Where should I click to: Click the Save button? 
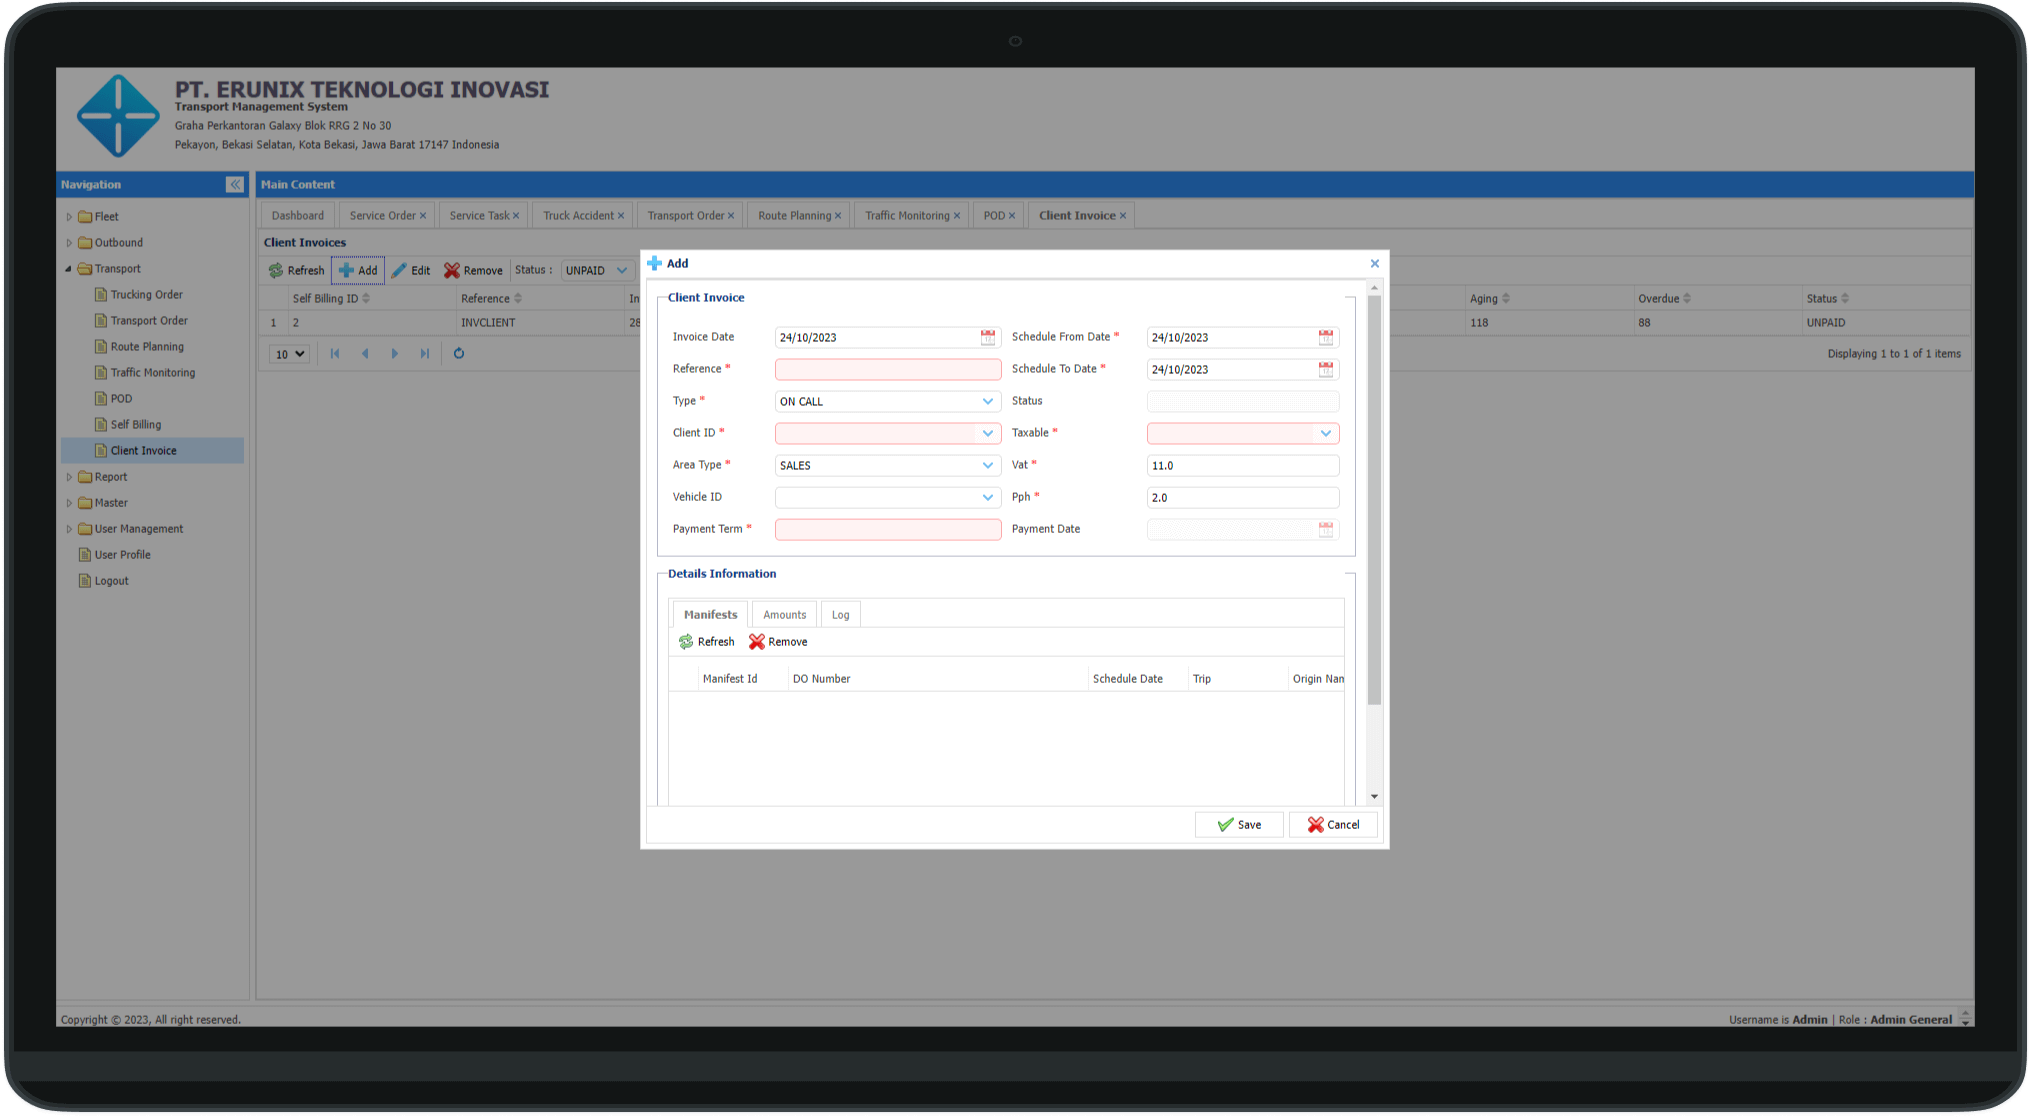click(1239, 826)
